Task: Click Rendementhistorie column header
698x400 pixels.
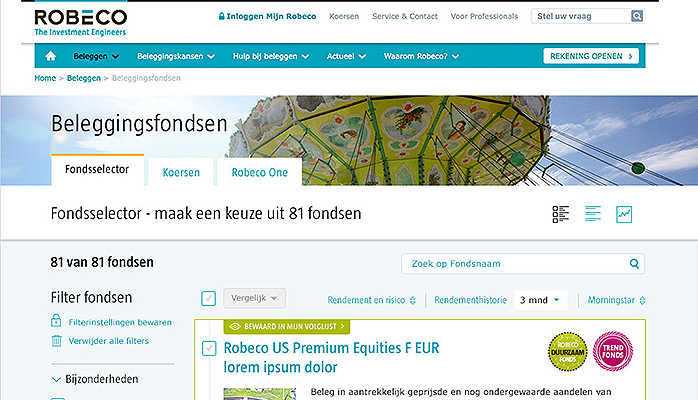Action: coord(471,300)
